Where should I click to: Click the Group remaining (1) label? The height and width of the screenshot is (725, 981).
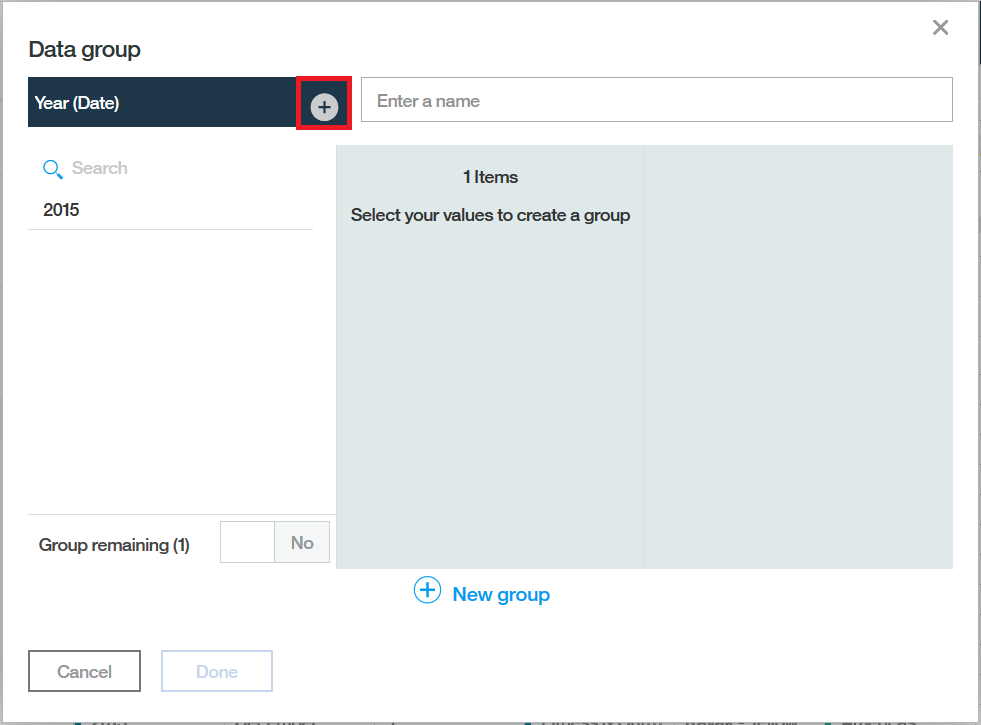point(114,545)
